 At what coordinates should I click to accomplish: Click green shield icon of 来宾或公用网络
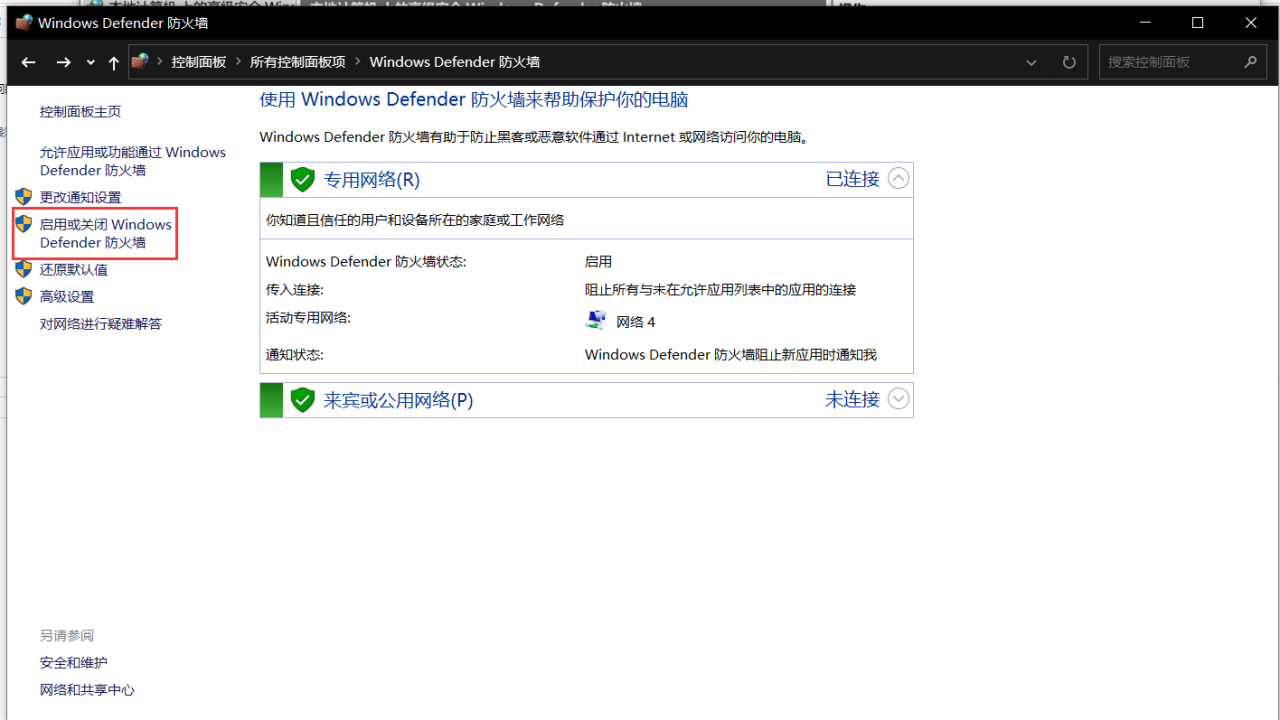coord(303,400)
